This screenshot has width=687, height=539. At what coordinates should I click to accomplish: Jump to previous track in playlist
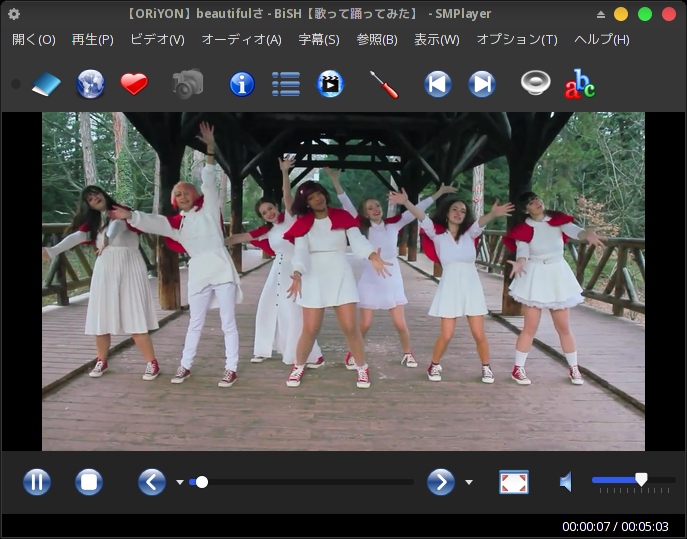[438, 84]
